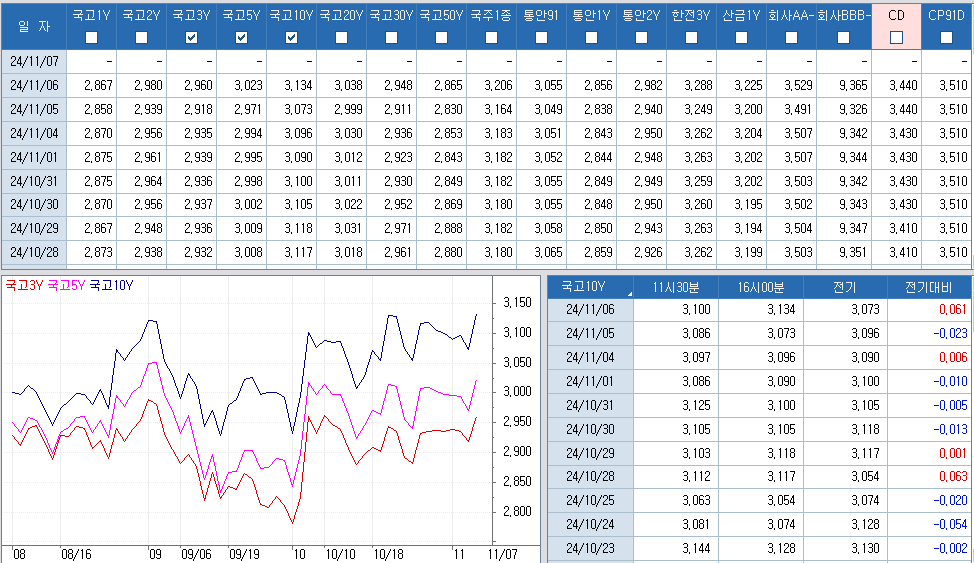Click the 16시00분 column header
The image size is (974, 563).
[x=760, y=287]
